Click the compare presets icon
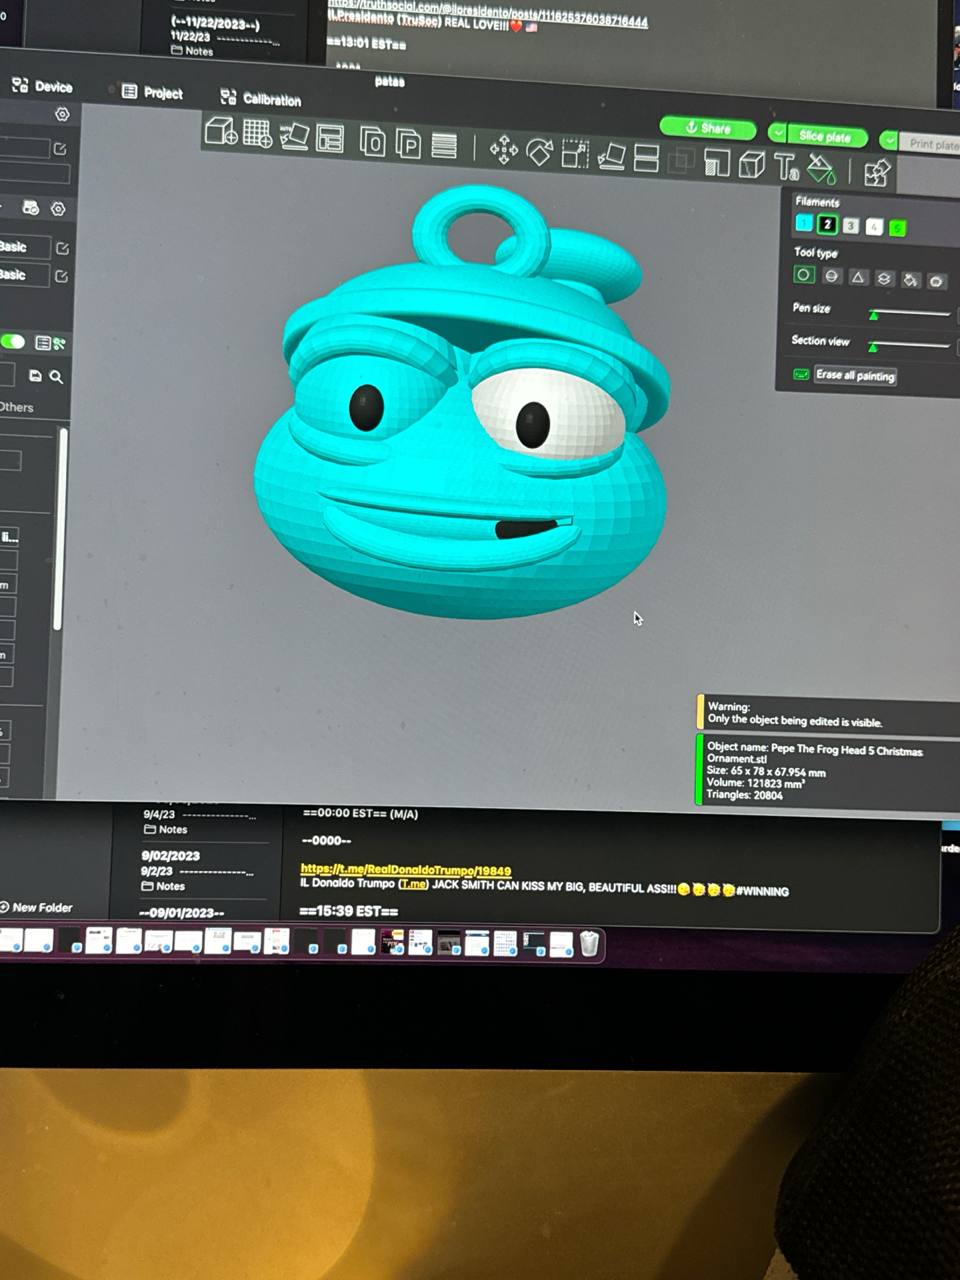The image size is (960, 1280). click(59, 343)
